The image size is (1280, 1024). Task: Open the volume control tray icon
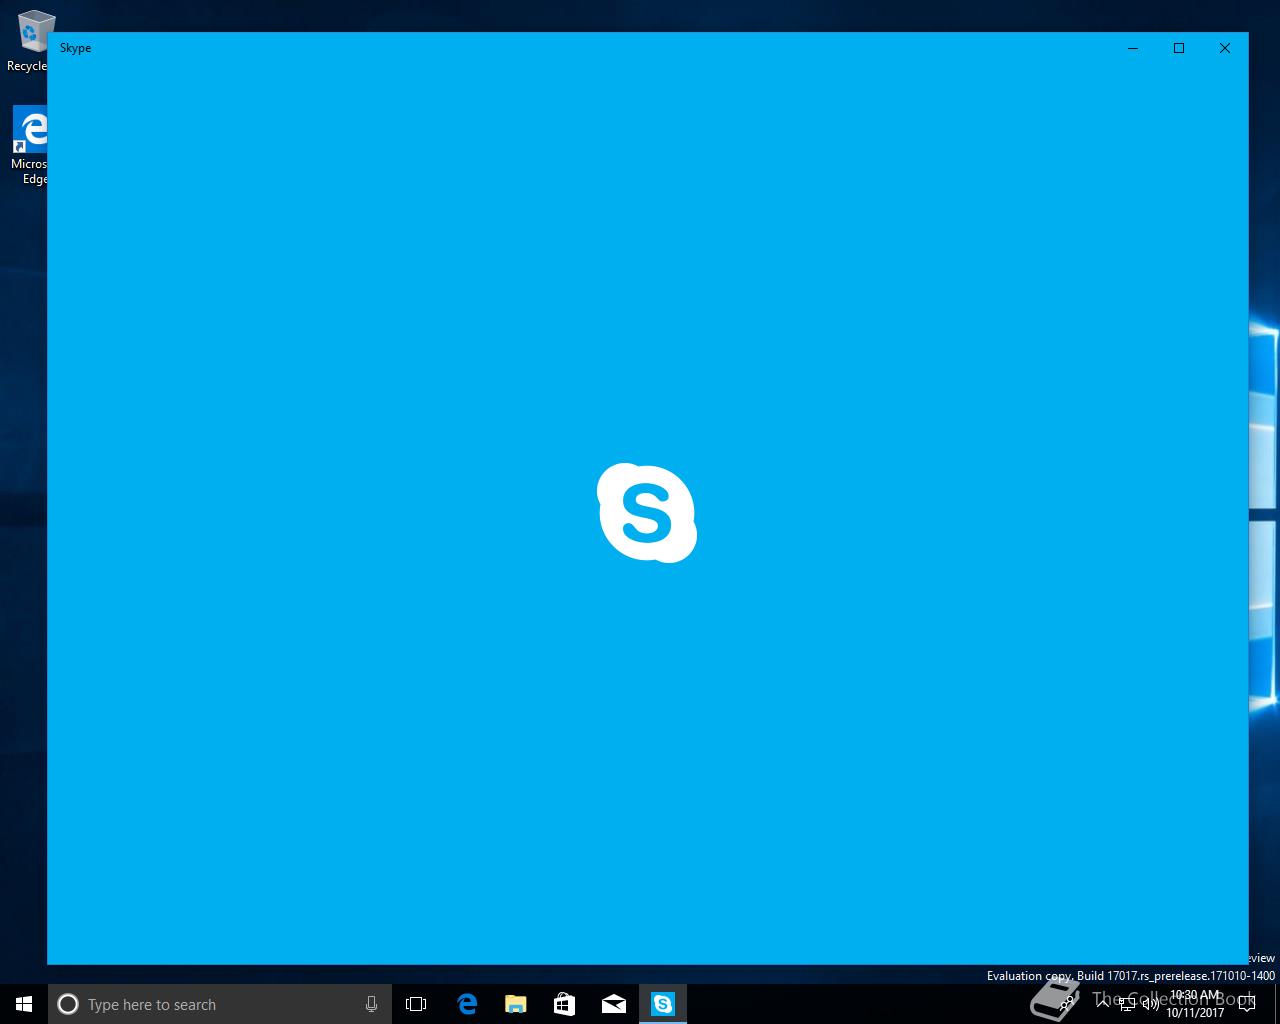pos(1151,1004)
